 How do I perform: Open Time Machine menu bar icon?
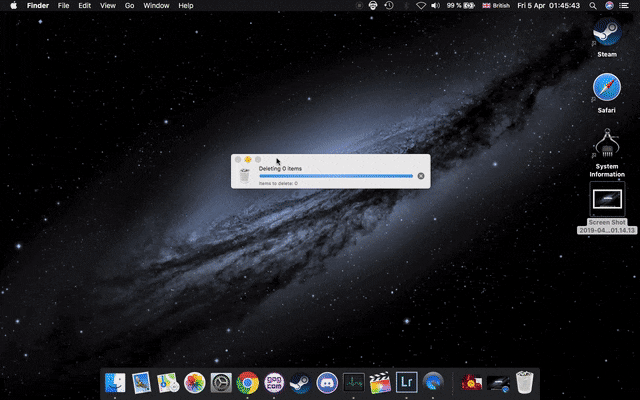coord(389,6)
